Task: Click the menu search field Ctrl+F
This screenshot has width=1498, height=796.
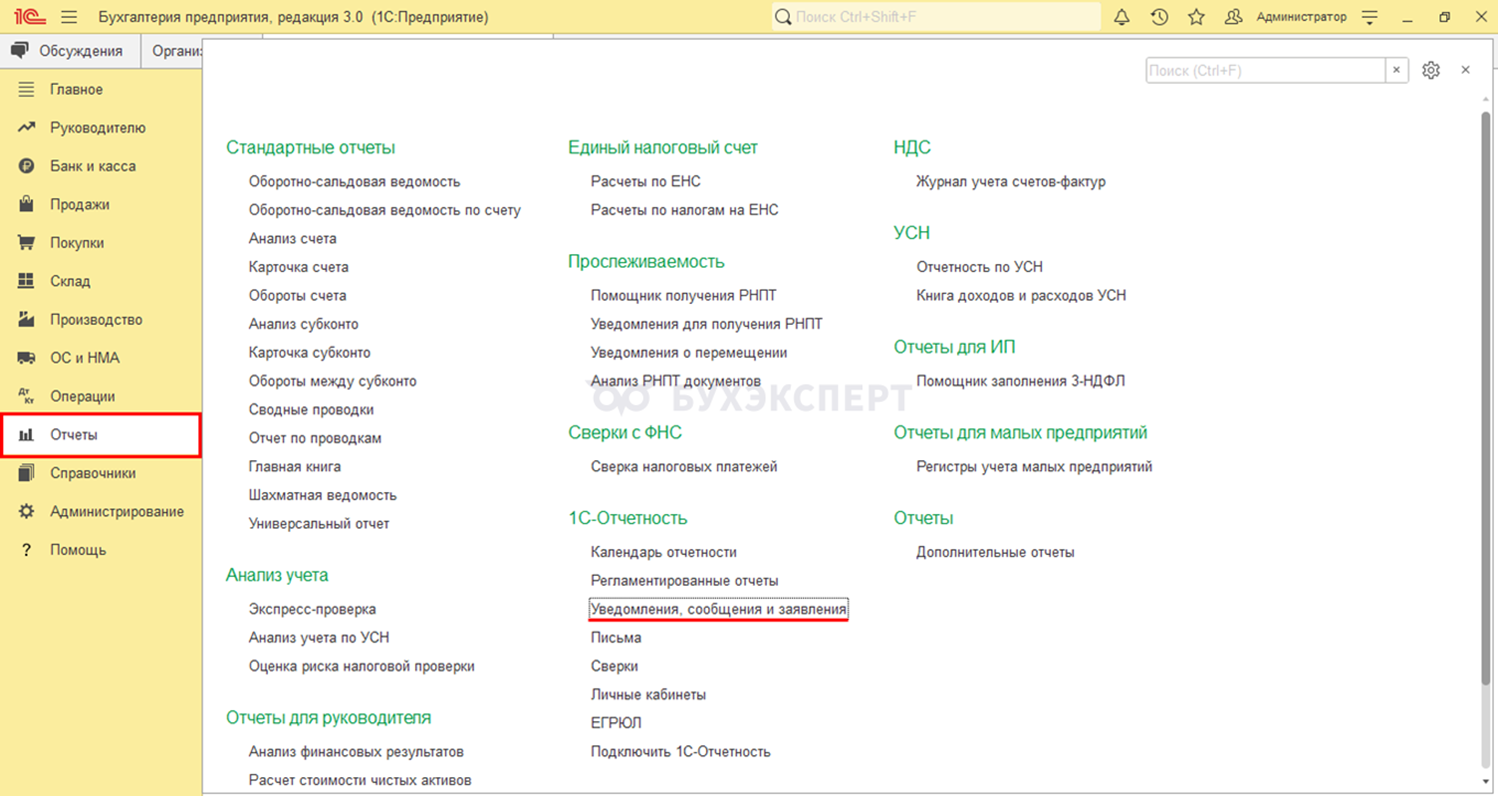Action: pos(1265,70)
